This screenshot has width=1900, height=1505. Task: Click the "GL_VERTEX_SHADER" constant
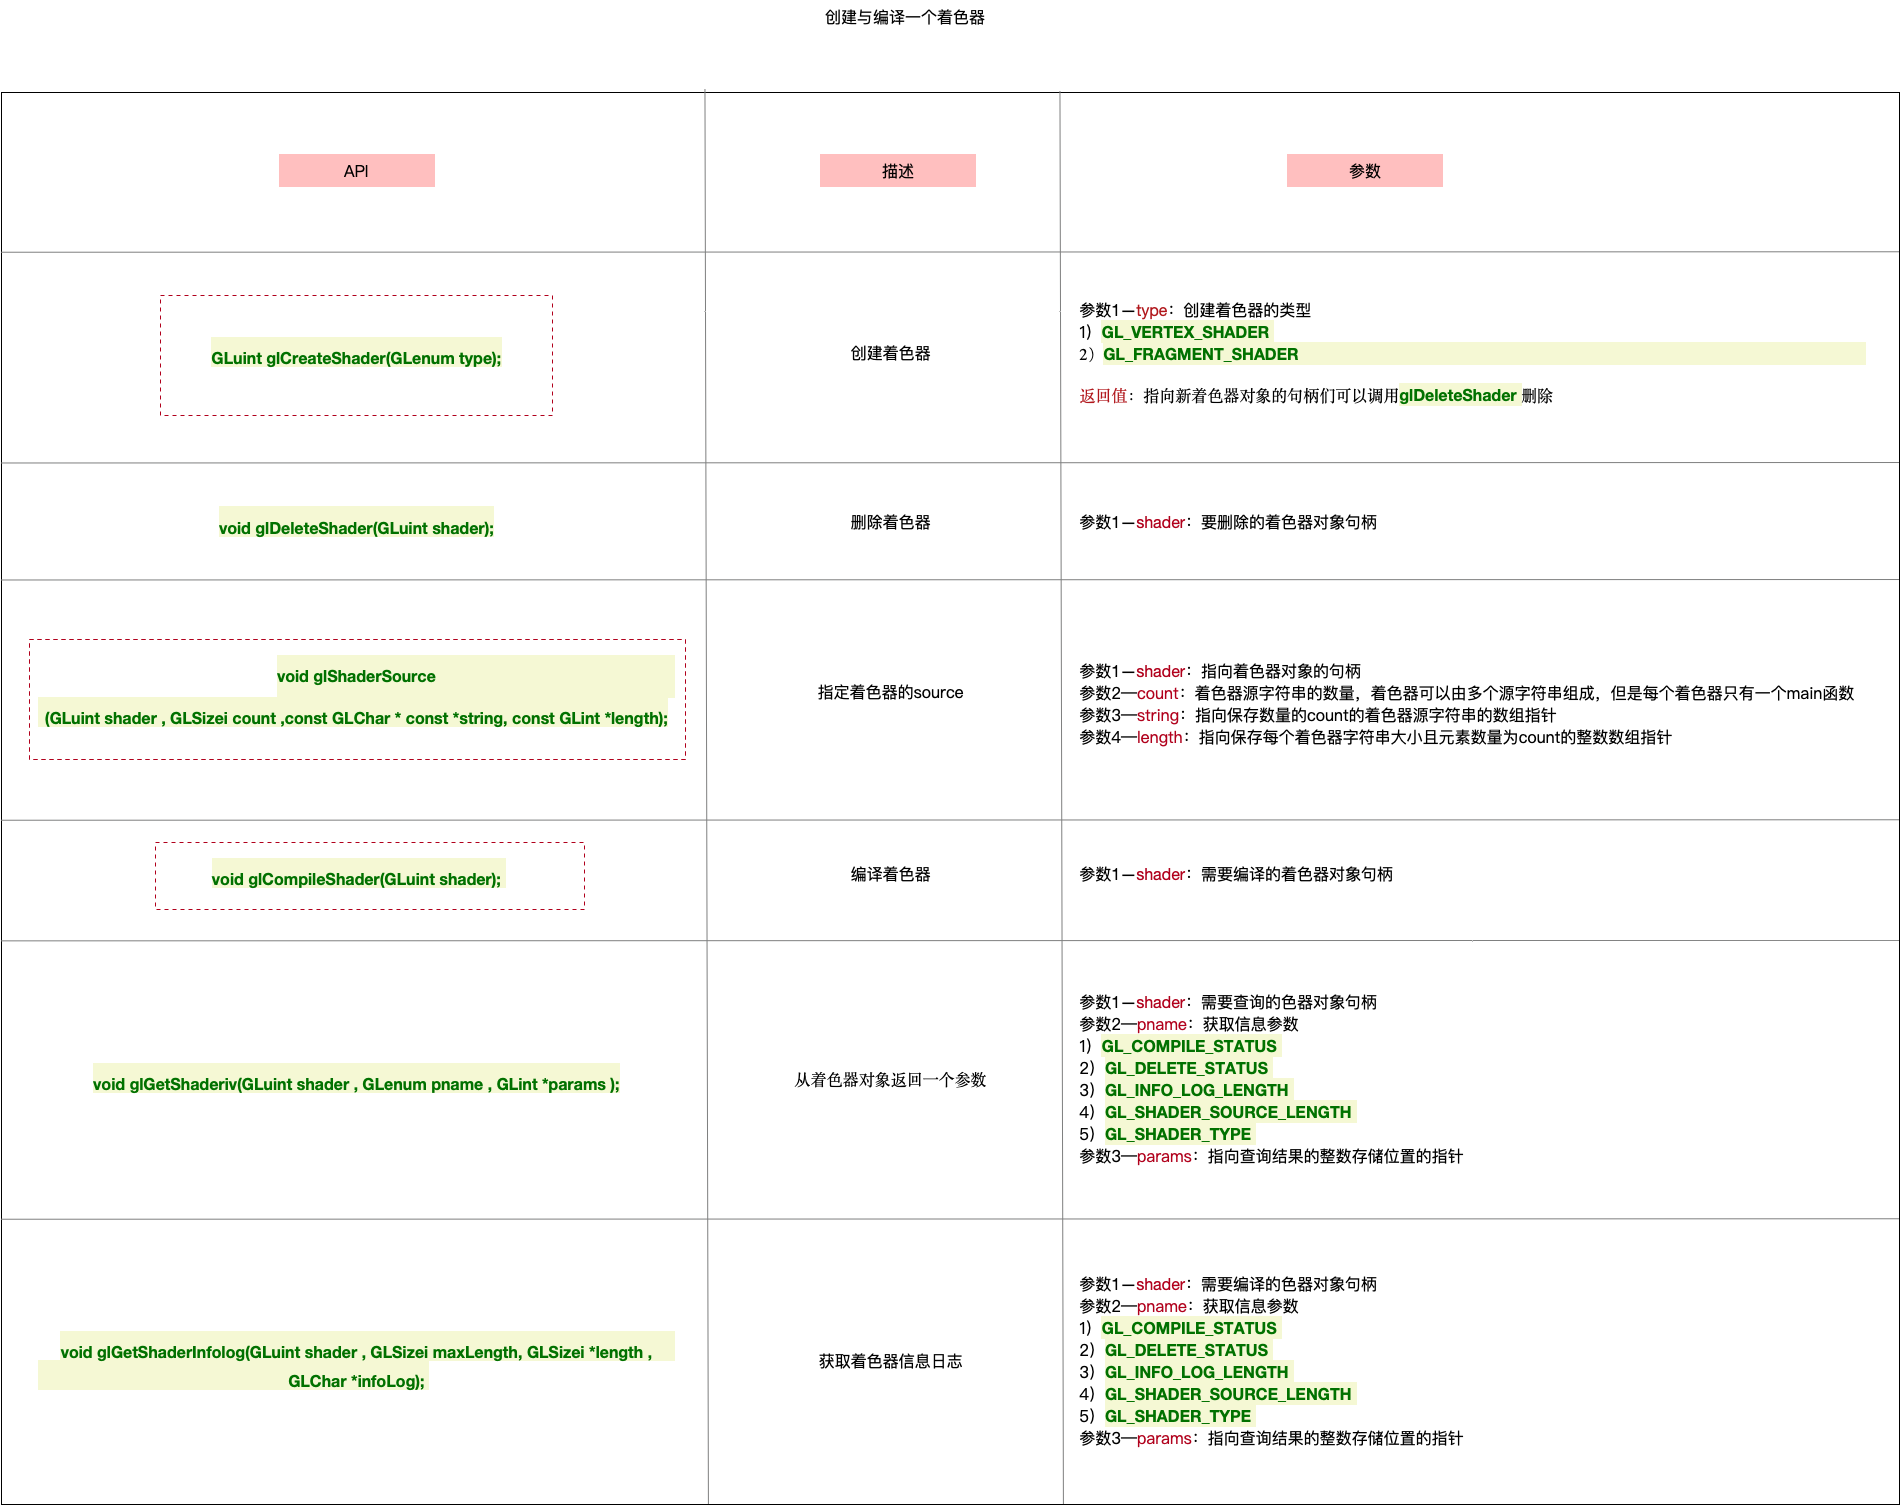tap(1185, 332)
